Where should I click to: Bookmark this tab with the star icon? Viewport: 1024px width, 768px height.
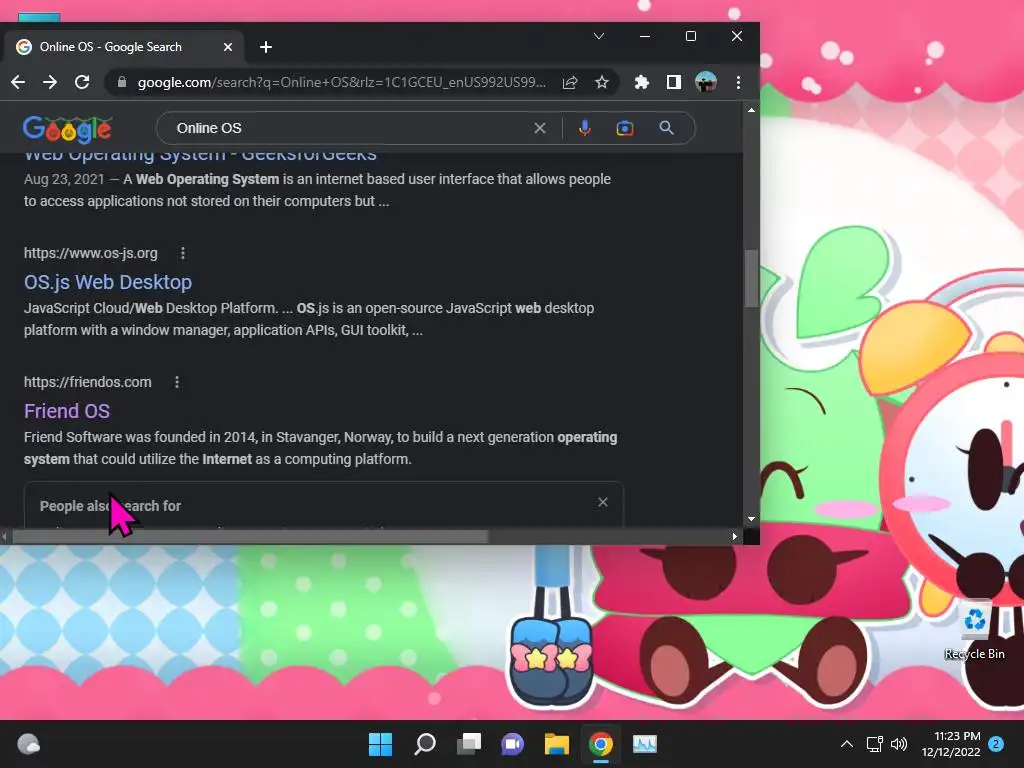tap(601, 82)
